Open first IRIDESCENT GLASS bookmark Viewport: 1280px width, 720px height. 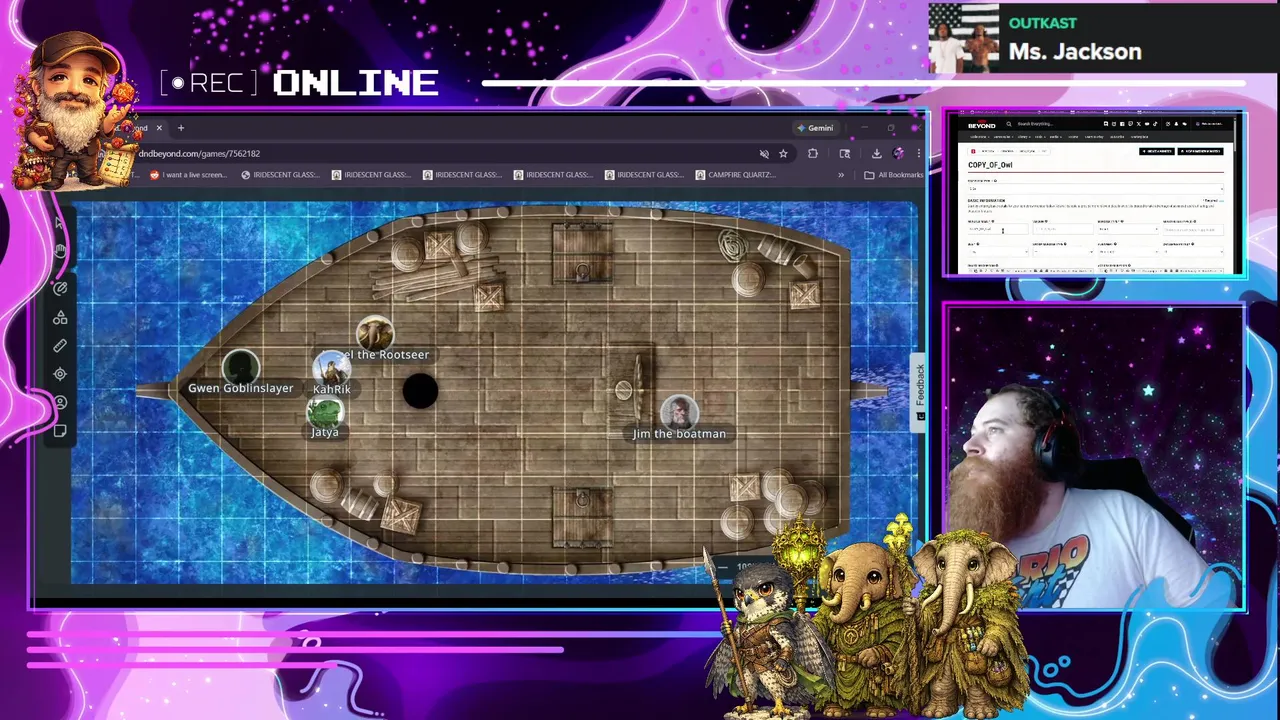click(x=280, y=175)
